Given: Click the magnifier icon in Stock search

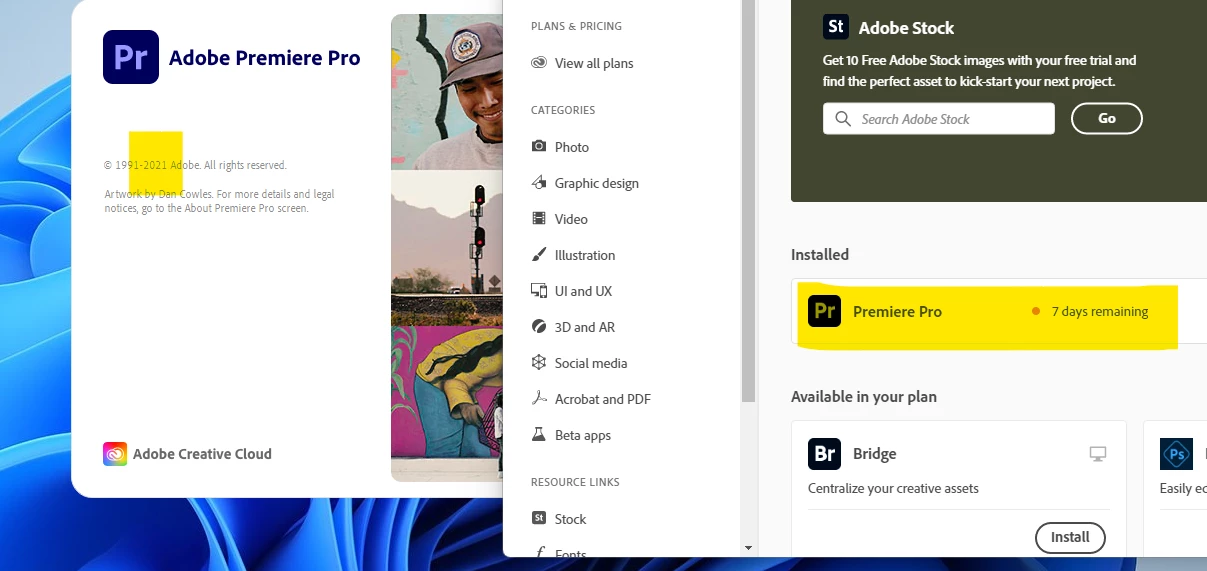Looking at the screenshot, I should tap(843, 119).
